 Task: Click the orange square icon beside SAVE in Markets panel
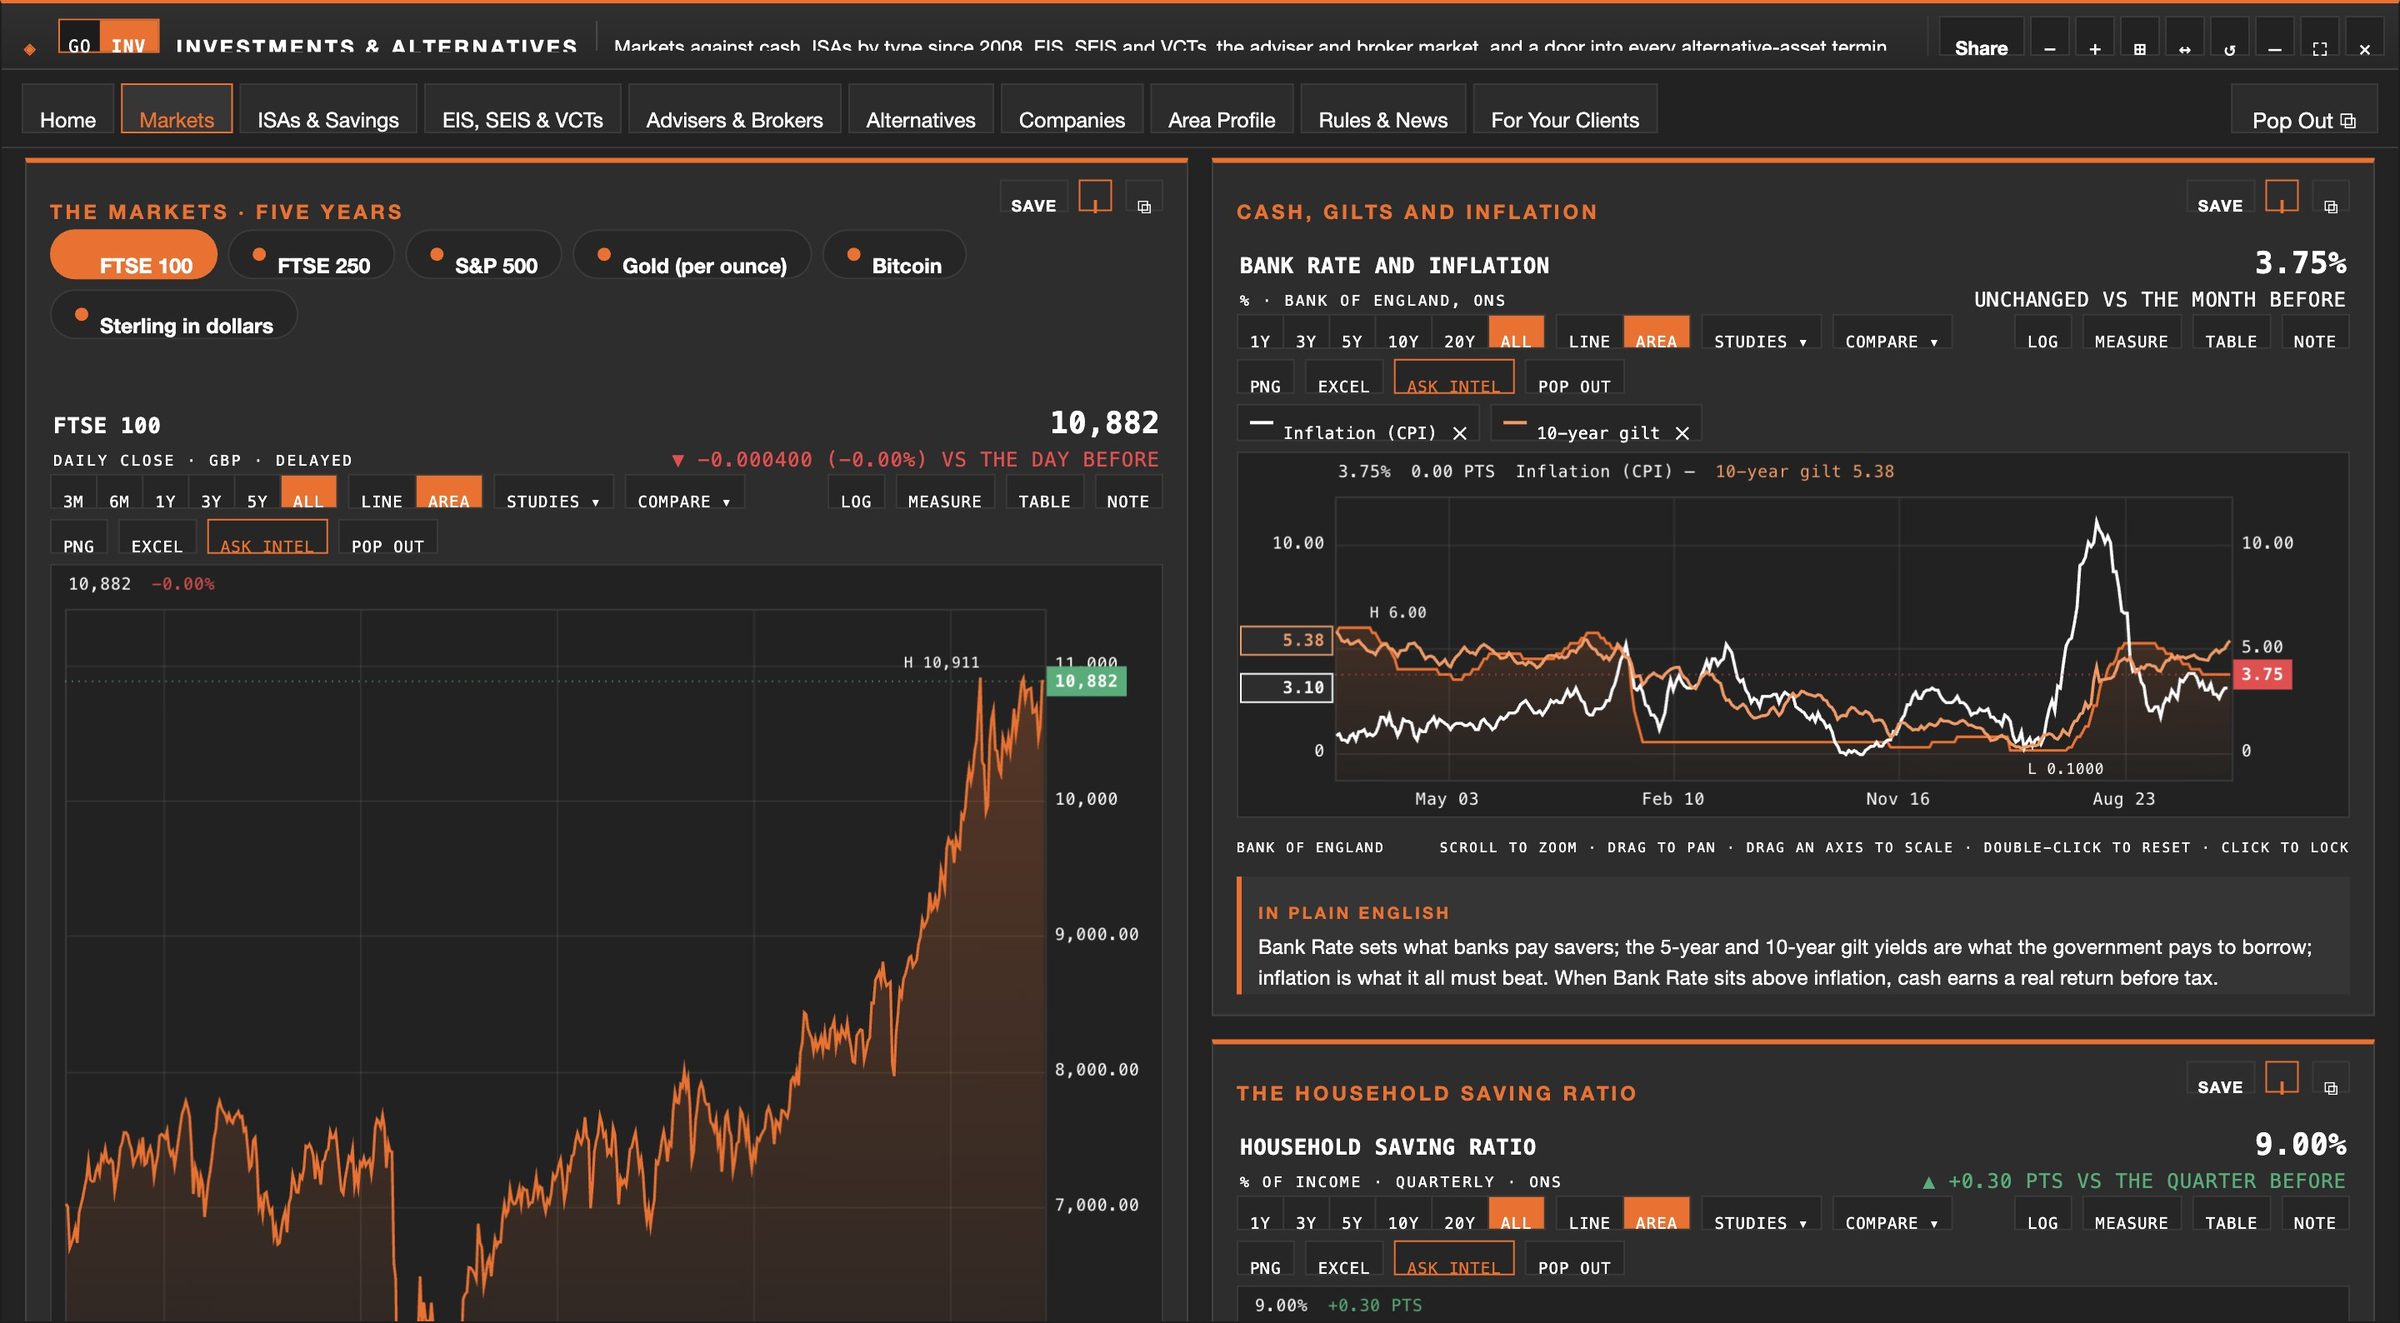(x=1095, y=197)
